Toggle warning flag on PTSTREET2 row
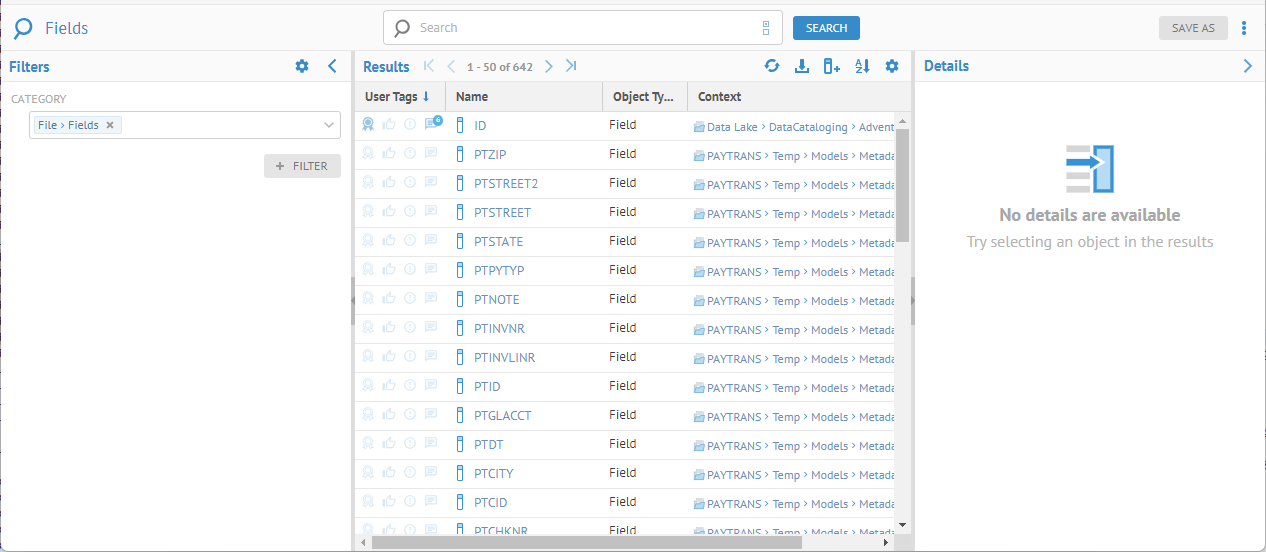This screenshot has width=1266, height=552. [x=410, y=183]
